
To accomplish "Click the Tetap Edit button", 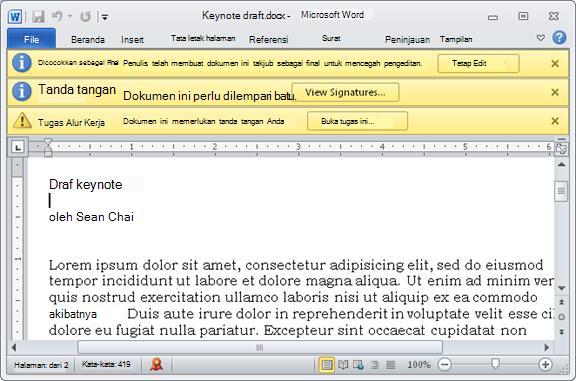I will (478, 64).
